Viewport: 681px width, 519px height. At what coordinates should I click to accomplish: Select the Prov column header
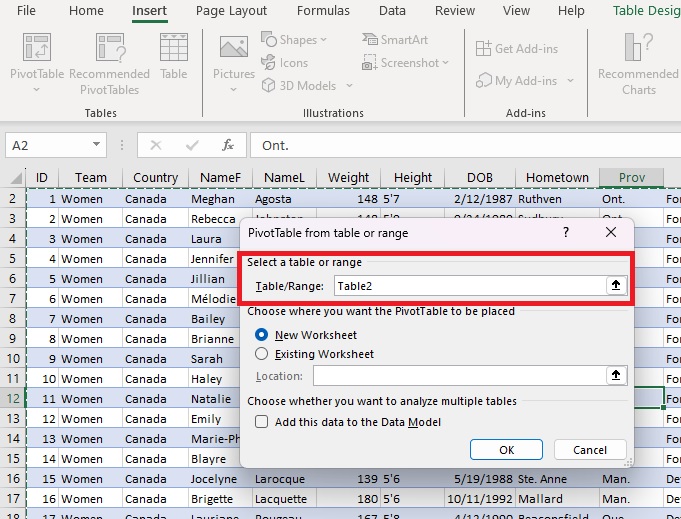631,178
